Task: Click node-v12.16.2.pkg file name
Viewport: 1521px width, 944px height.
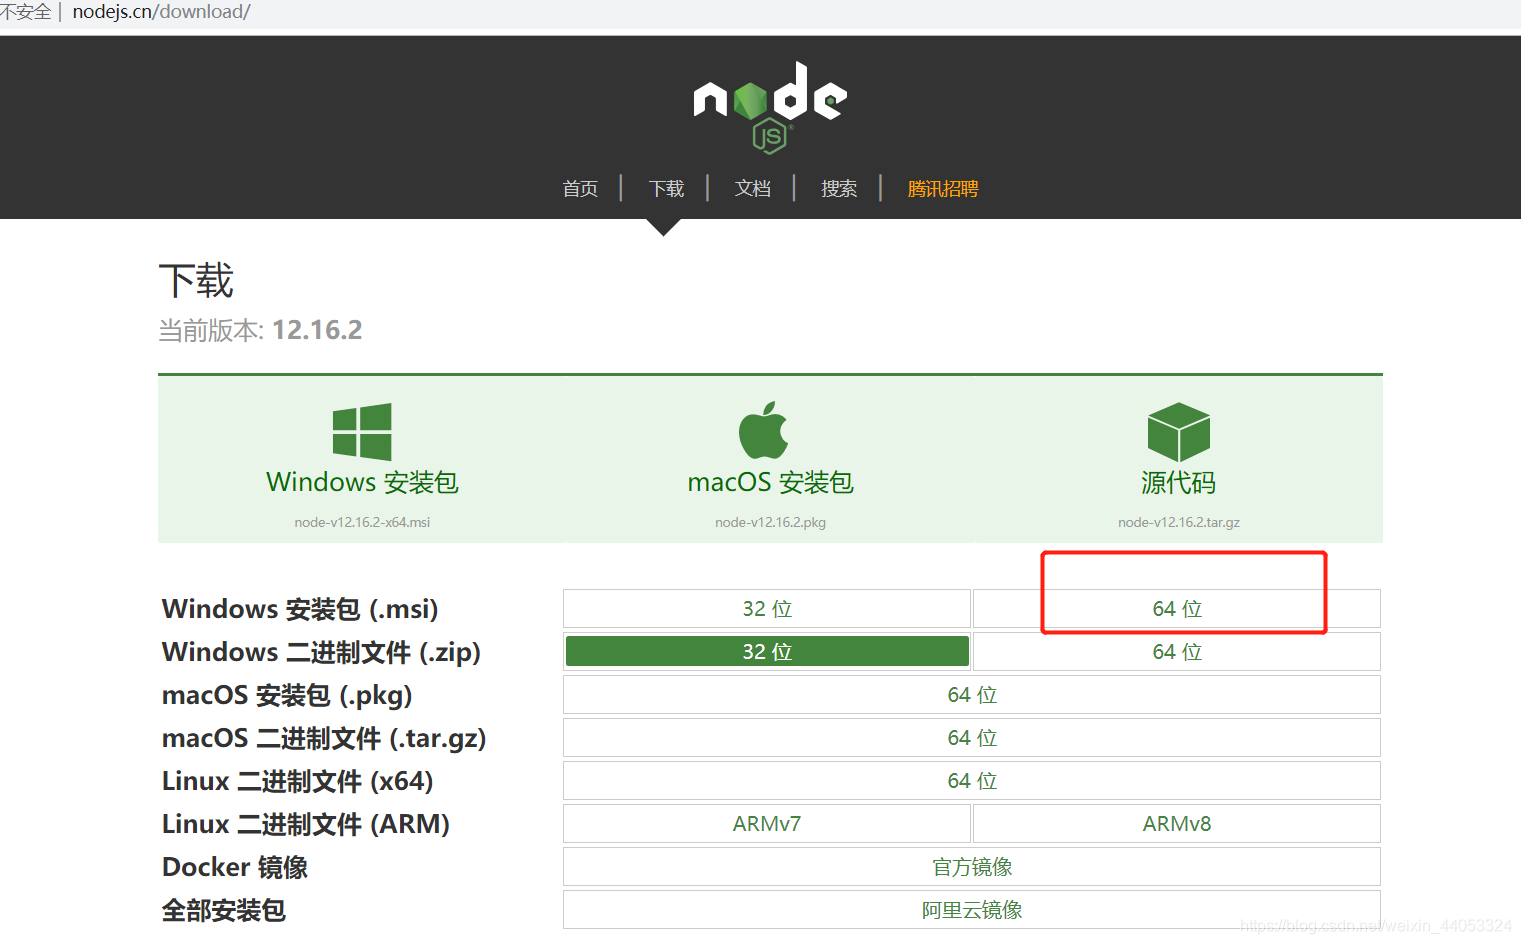Action: tap(770, 522)
